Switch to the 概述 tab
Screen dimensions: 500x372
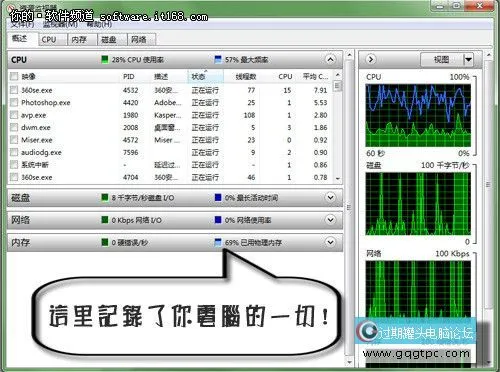coord(20,39)
